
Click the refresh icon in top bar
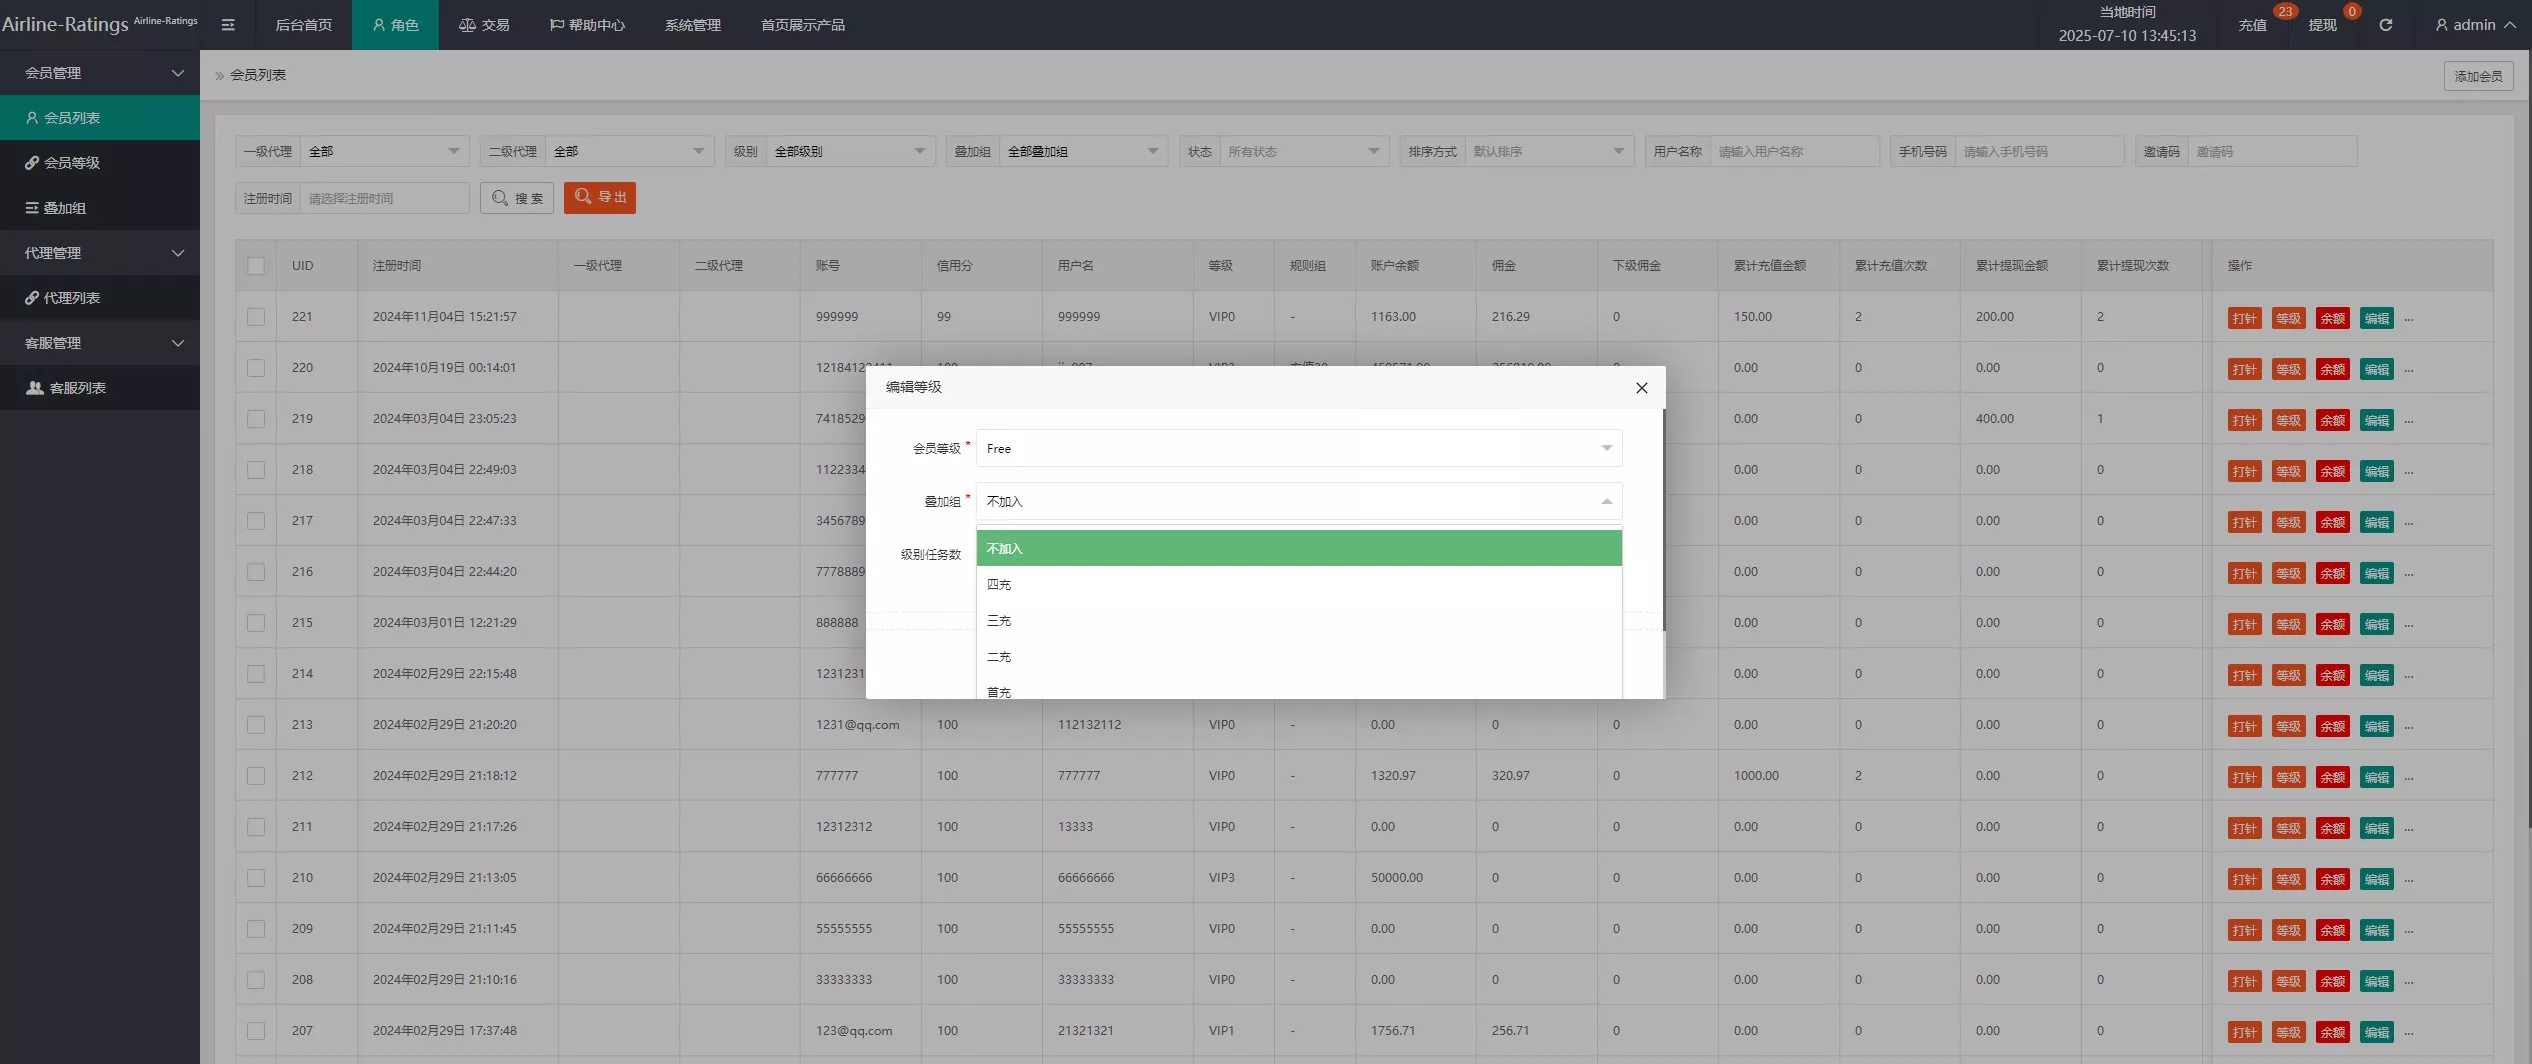2385,25
